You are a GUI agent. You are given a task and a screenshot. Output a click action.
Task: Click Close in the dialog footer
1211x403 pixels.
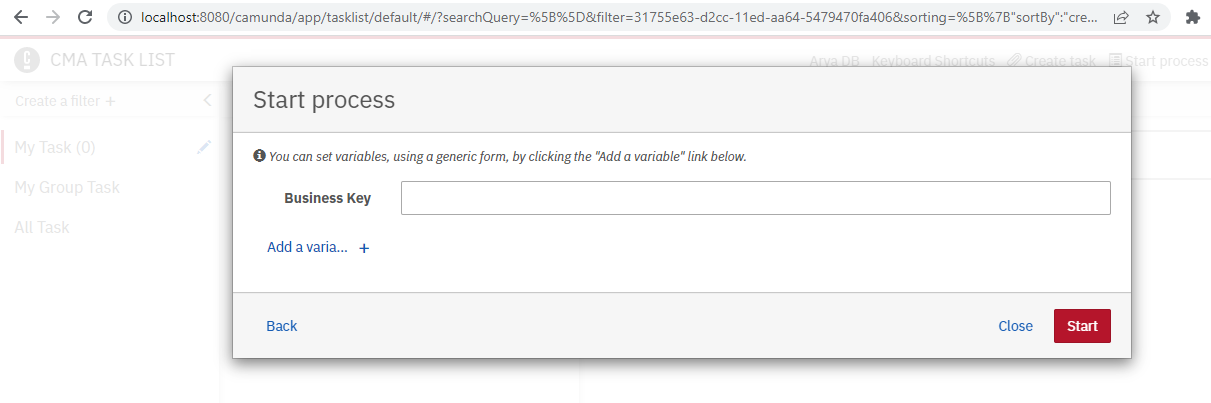click(1015, 326)
